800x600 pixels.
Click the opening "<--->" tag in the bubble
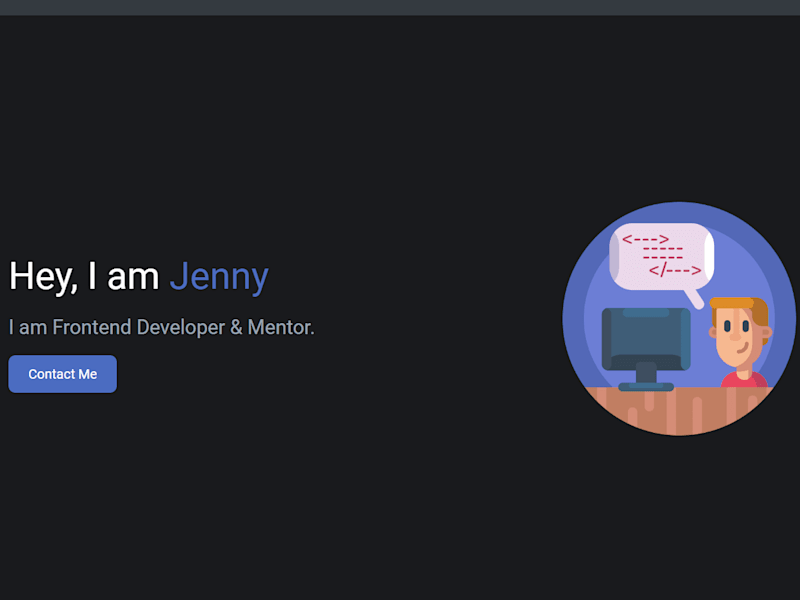pyautogui.click(x=645, y=239)
